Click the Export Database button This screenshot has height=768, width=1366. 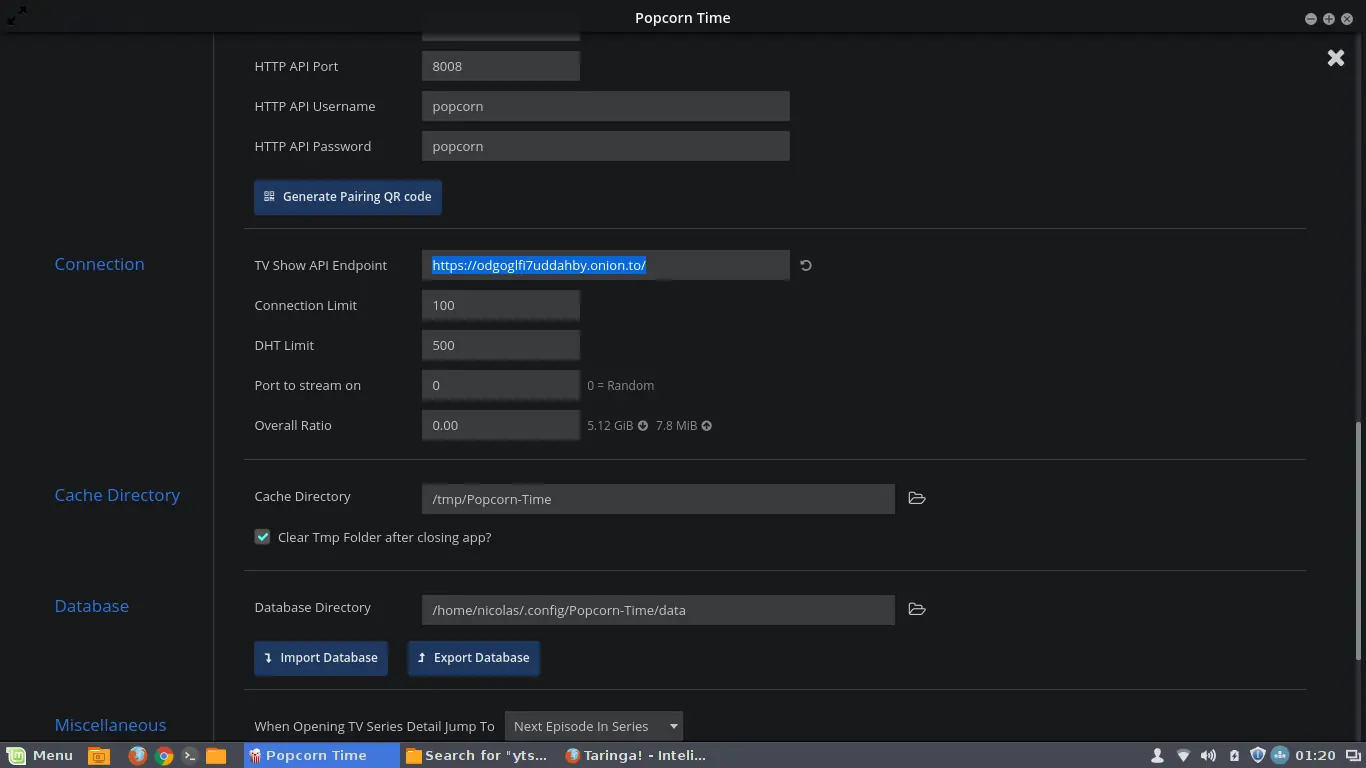pyautogui.click(x=474, y=658)
